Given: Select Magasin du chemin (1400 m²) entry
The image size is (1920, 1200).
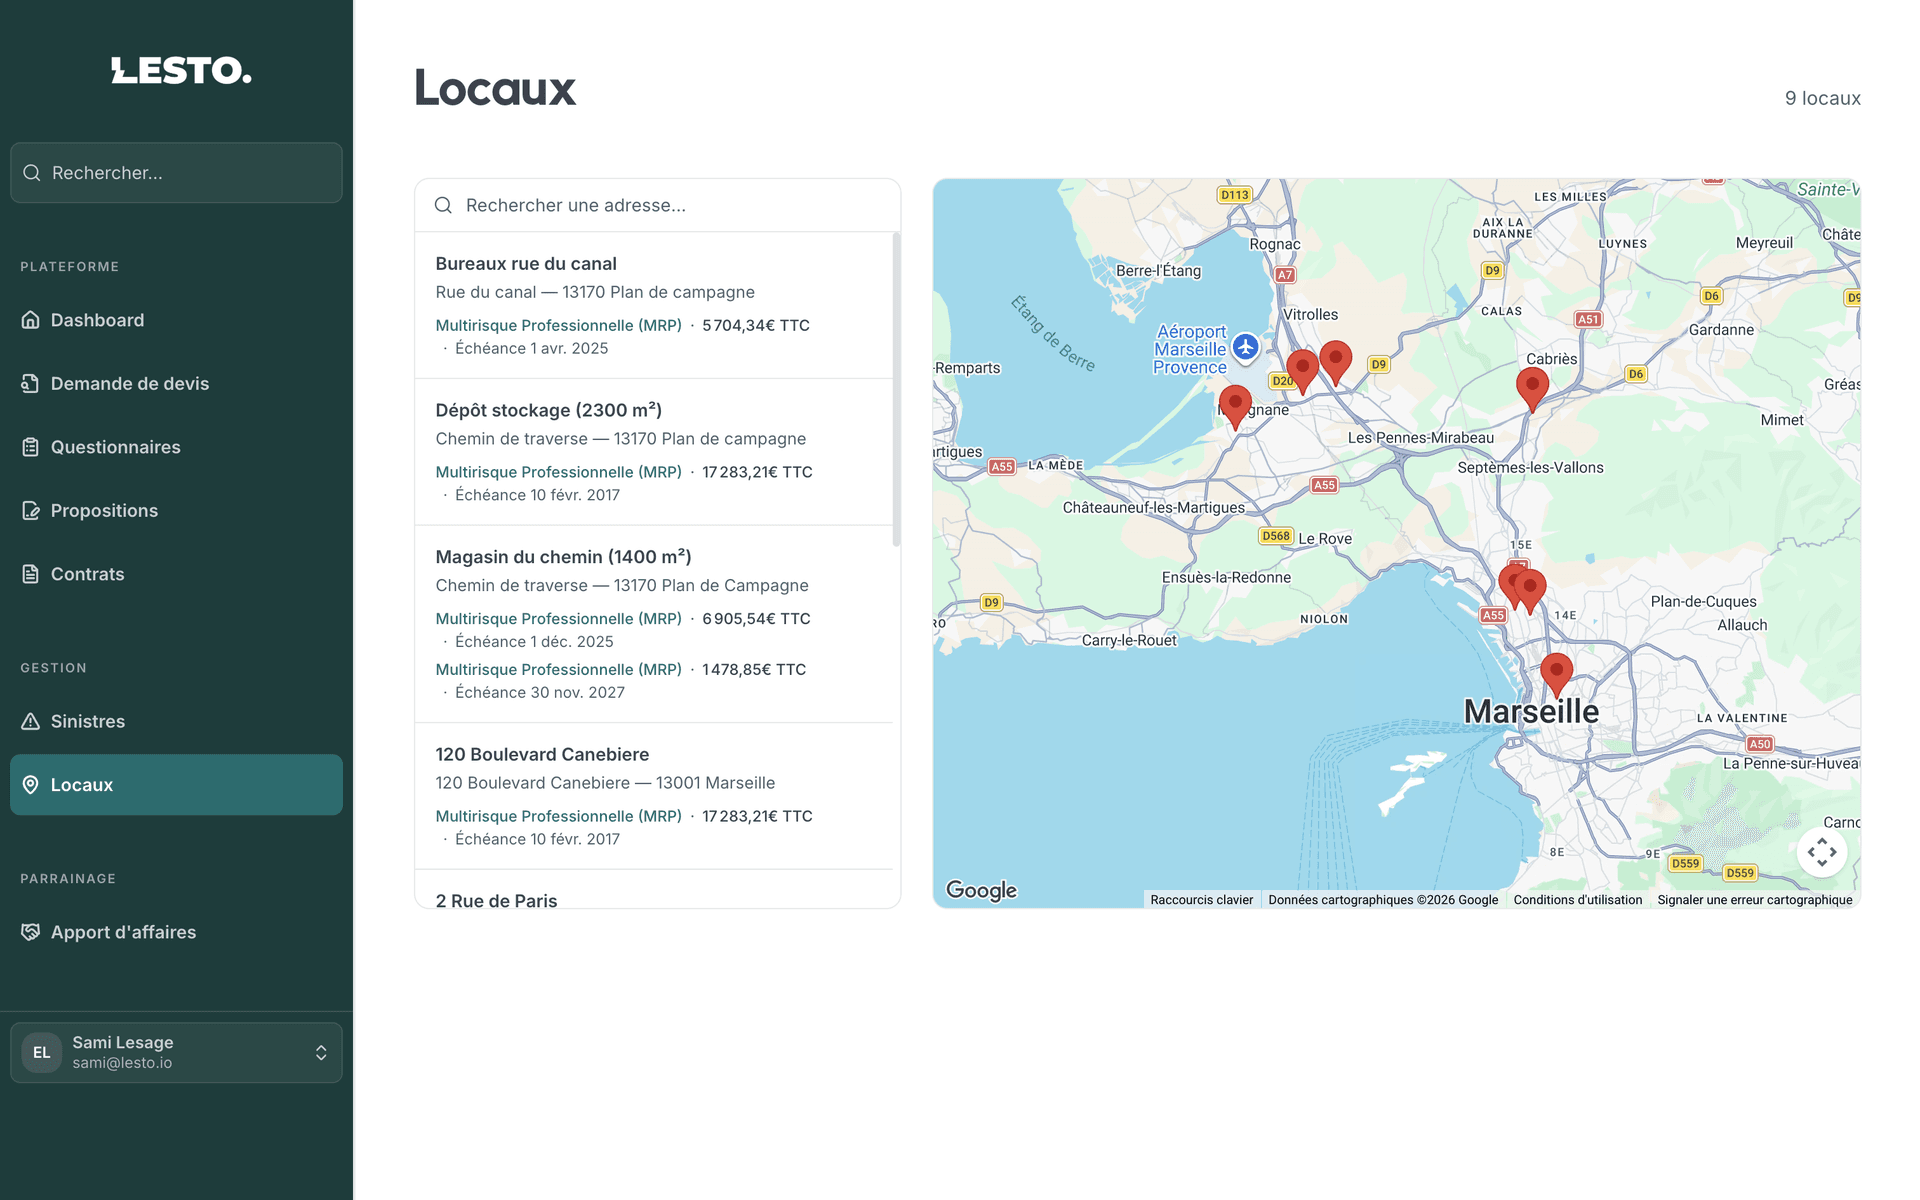Looking at the screenshot, I should point(654,624).
